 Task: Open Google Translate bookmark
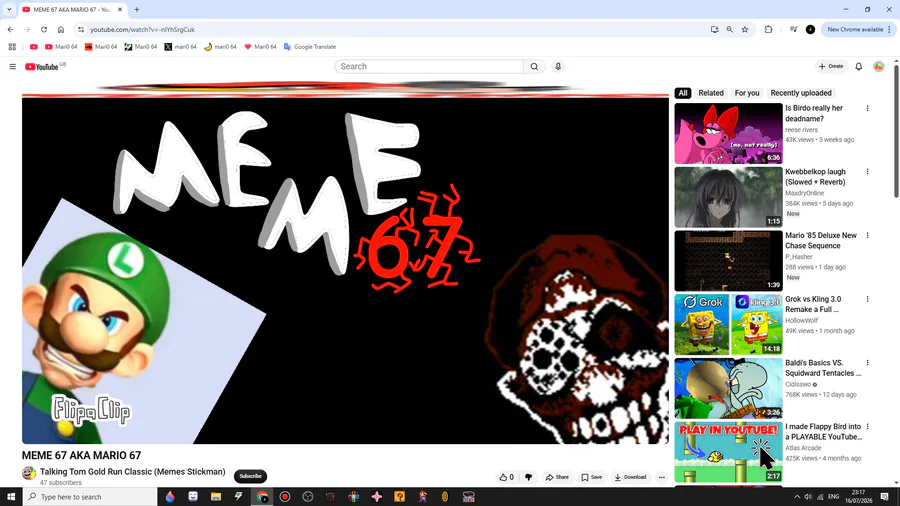(x=310, y=47)
